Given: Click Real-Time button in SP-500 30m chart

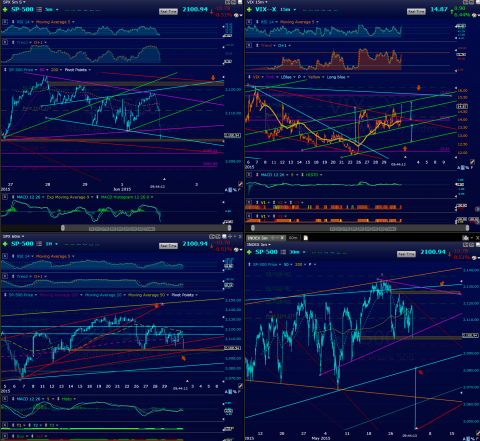Looking at the screenshot, I should (x=406, y=254).
